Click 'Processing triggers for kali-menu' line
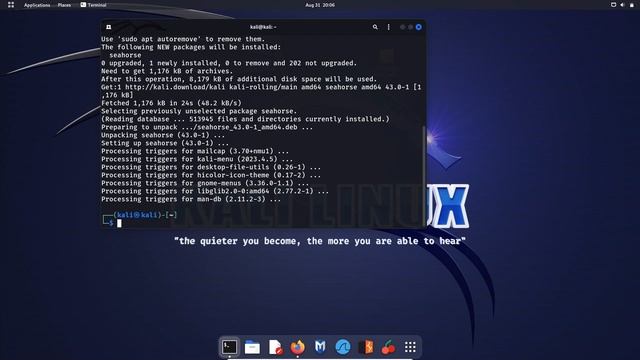640x360 pixels. [197, 159]
